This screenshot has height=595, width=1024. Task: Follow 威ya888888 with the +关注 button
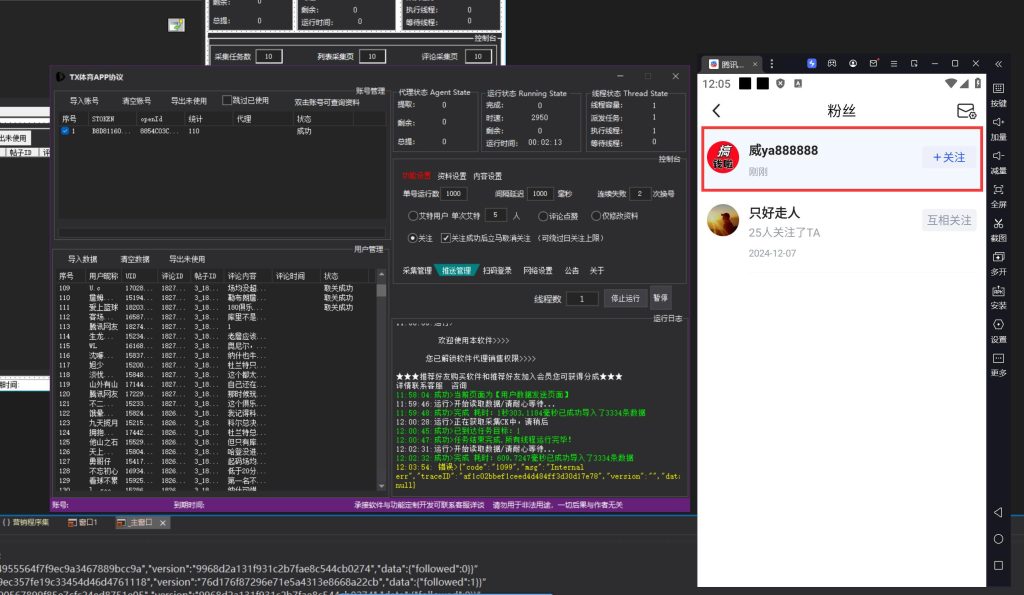pyautogui.click(x=948, y=157)
